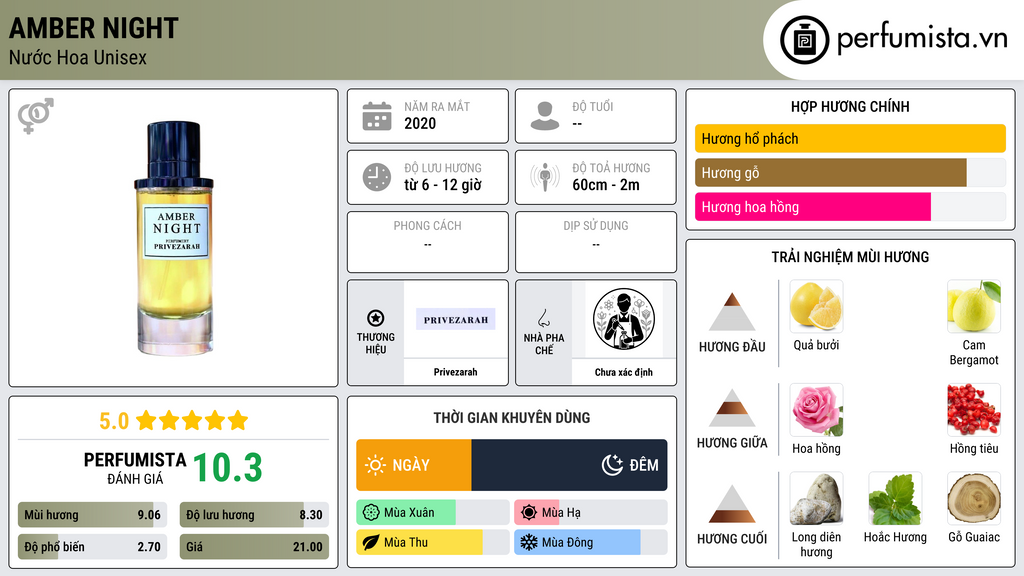Click the longevity value từ 6 - 12 giờ
Screen dimensions: 1024x576
coord(443,185)
